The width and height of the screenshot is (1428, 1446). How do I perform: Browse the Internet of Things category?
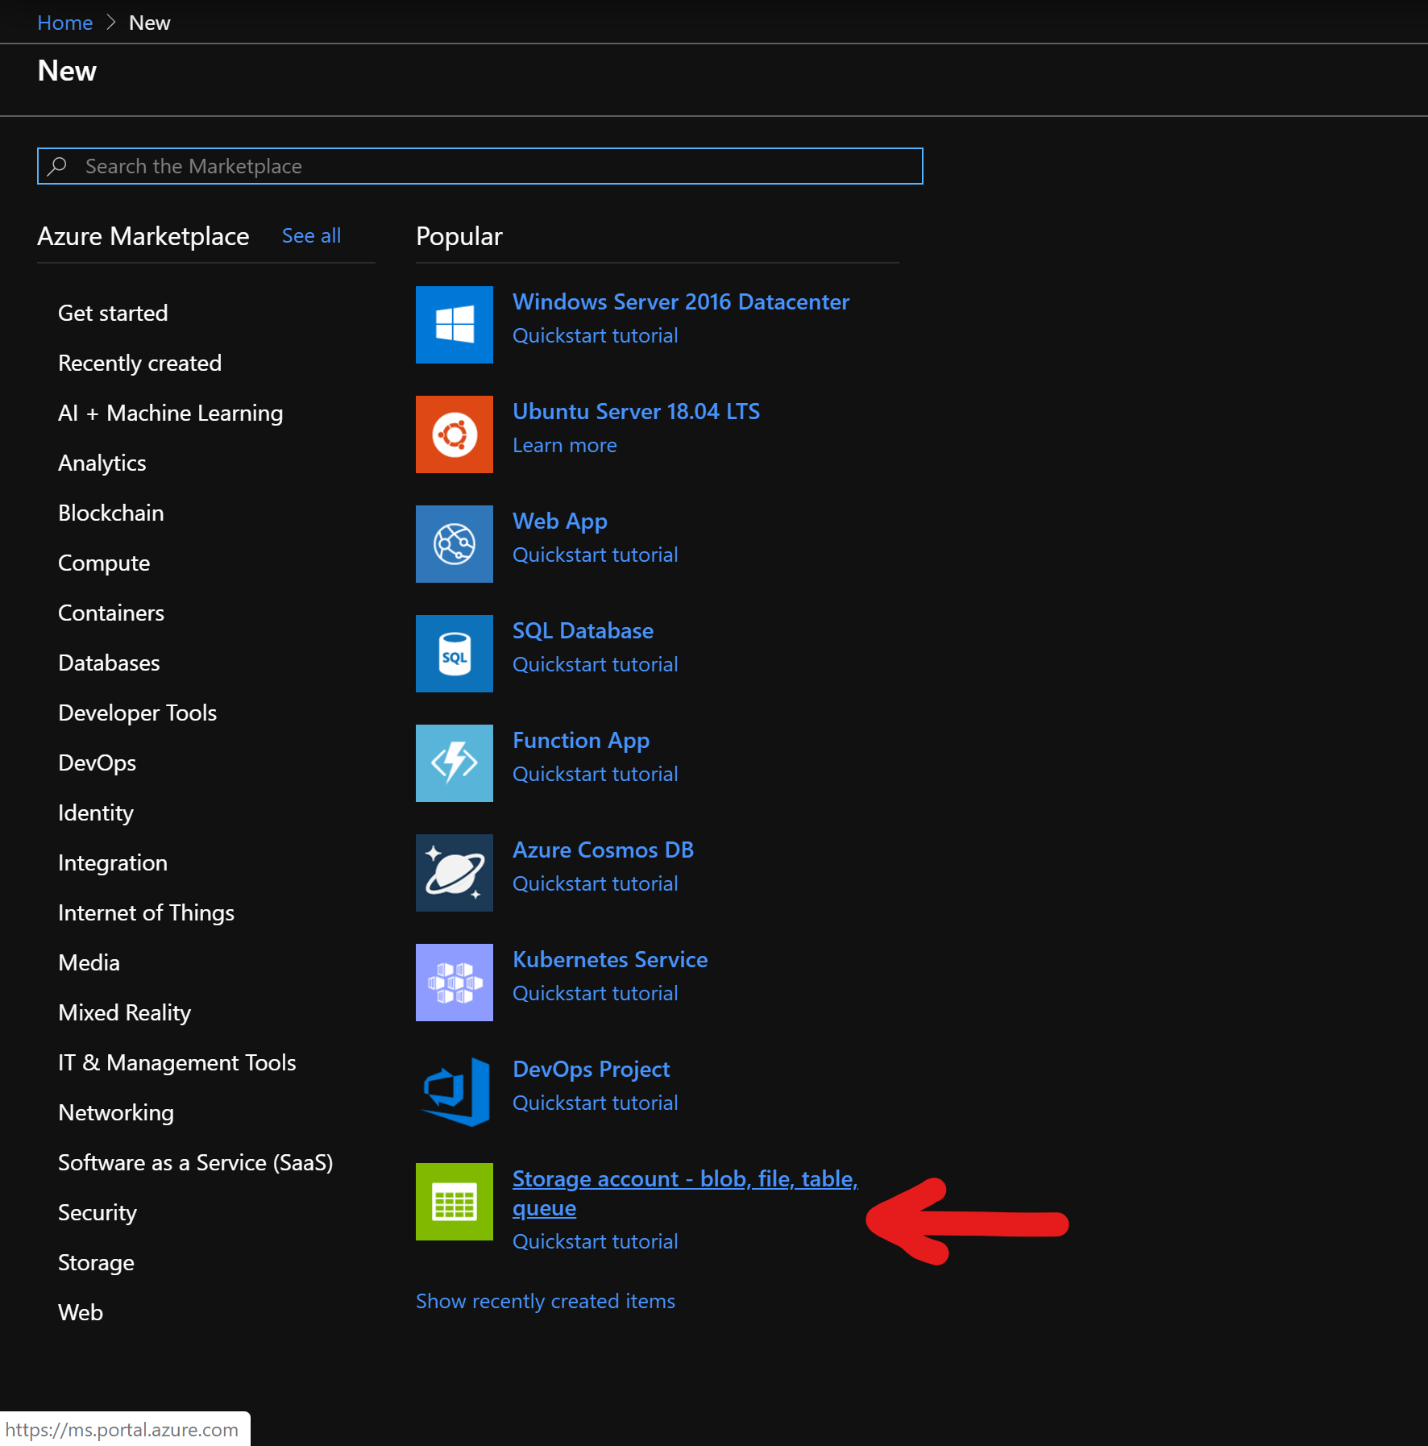click(x=146, y=912)
